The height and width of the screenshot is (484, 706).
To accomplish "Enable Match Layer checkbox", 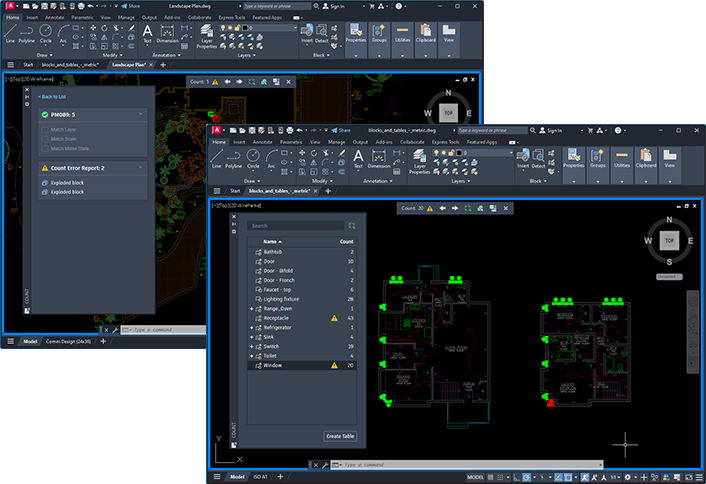I will click(x=45, y=130).
